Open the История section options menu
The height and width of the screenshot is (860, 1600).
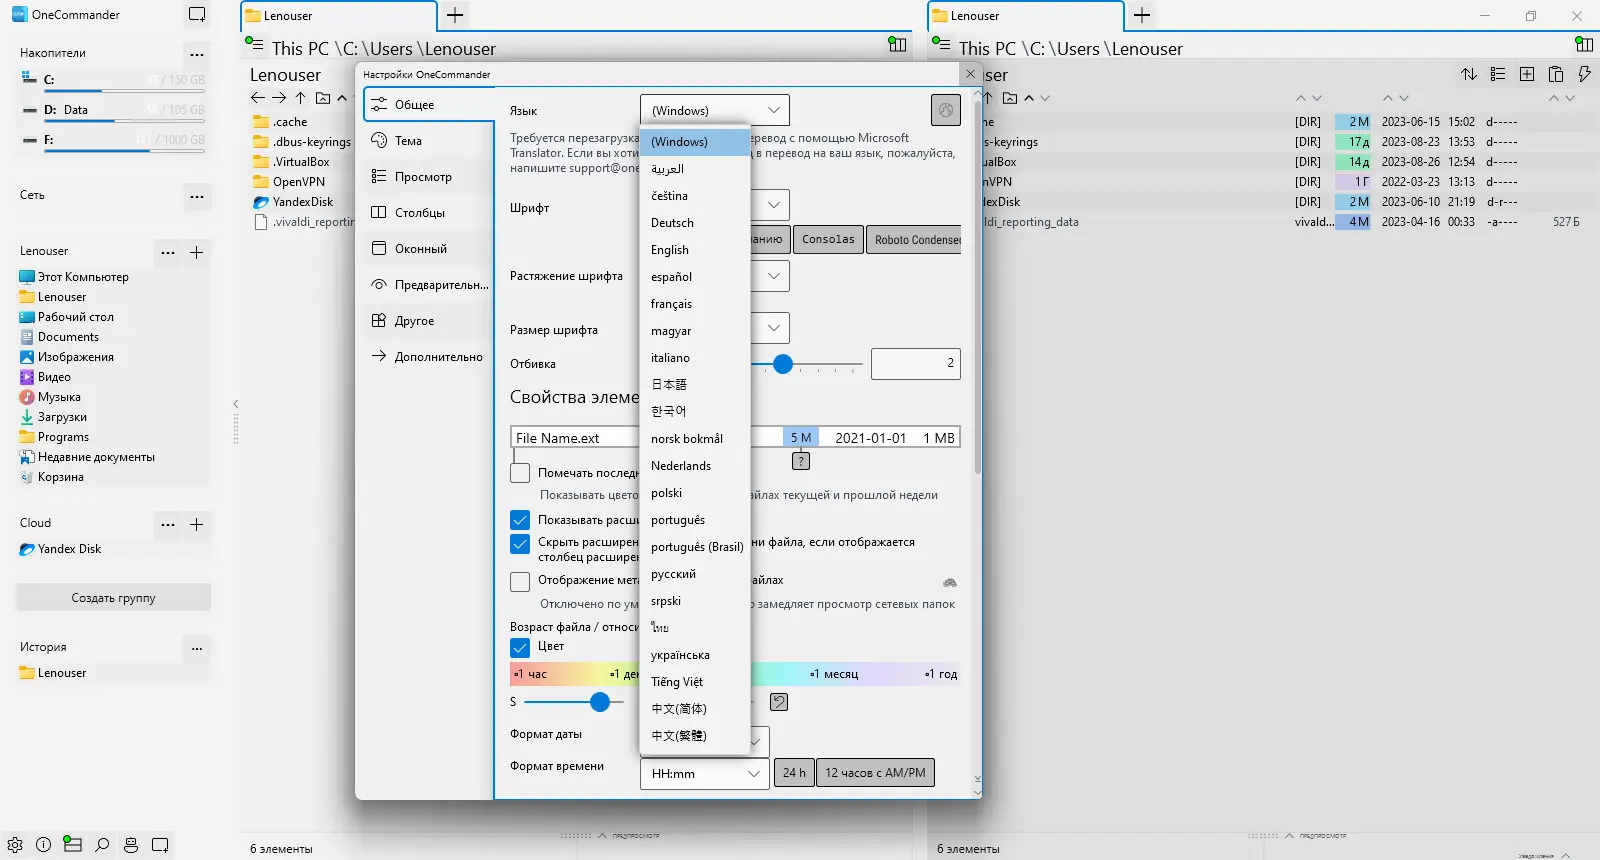click(197, 648)
